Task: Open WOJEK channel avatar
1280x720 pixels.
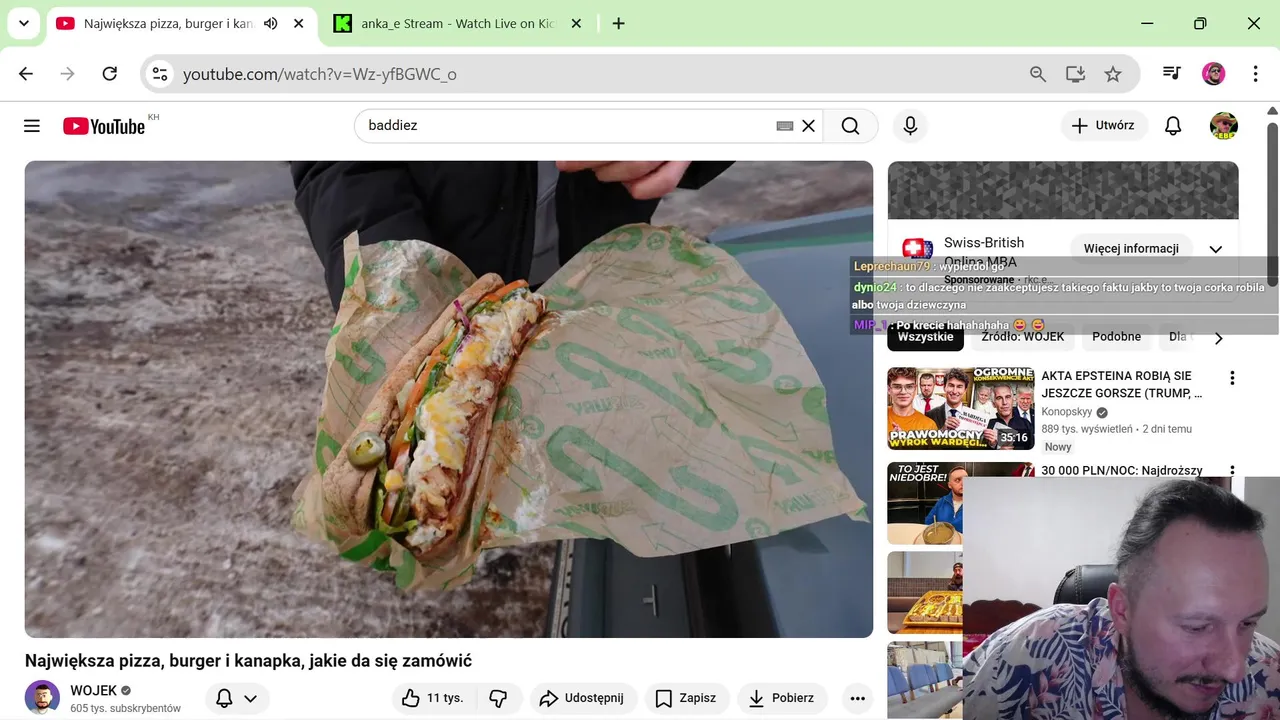Action: [x=42, y=697]
